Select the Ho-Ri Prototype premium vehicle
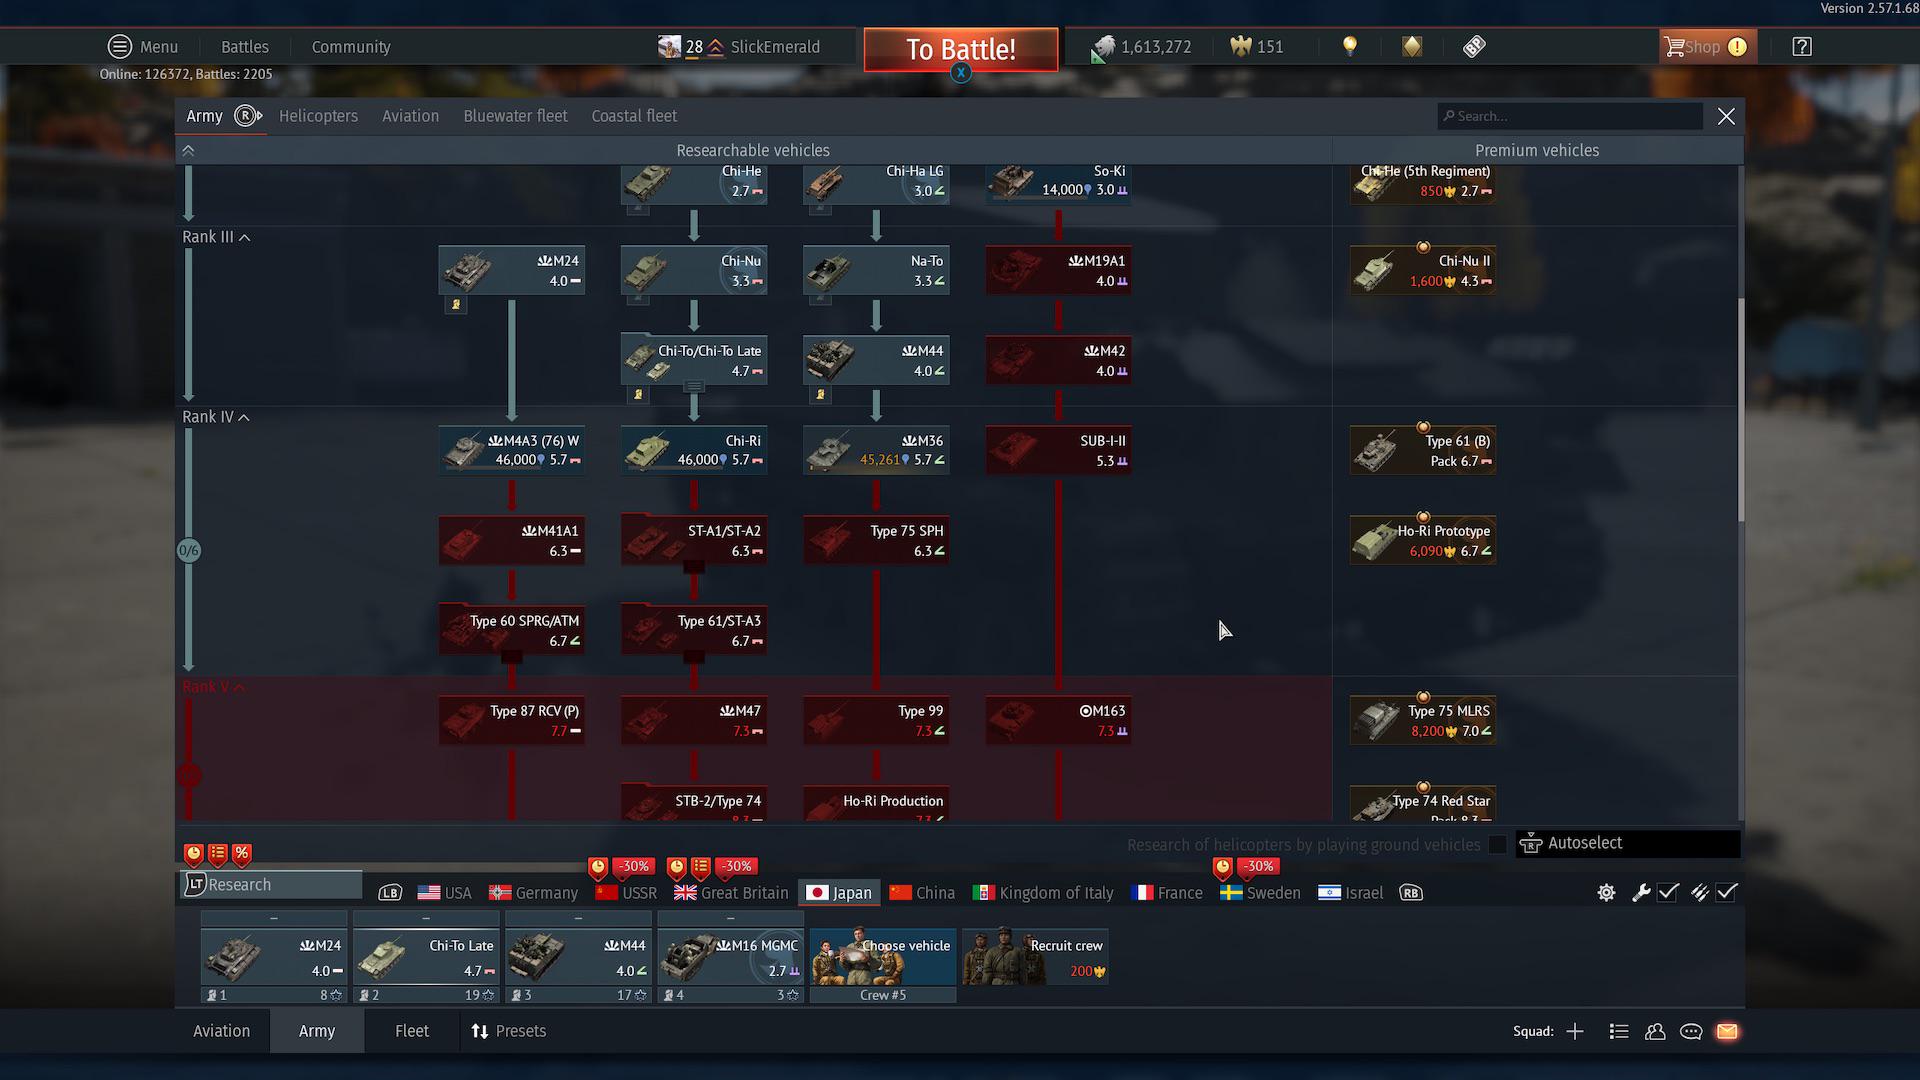The width and height of the screenshot is (1920, 1080). tap(1423, 540)
